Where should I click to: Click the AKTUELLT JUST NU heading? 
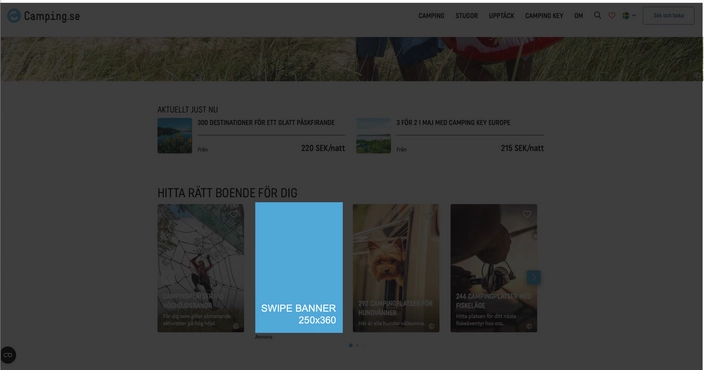pos(188,110)
